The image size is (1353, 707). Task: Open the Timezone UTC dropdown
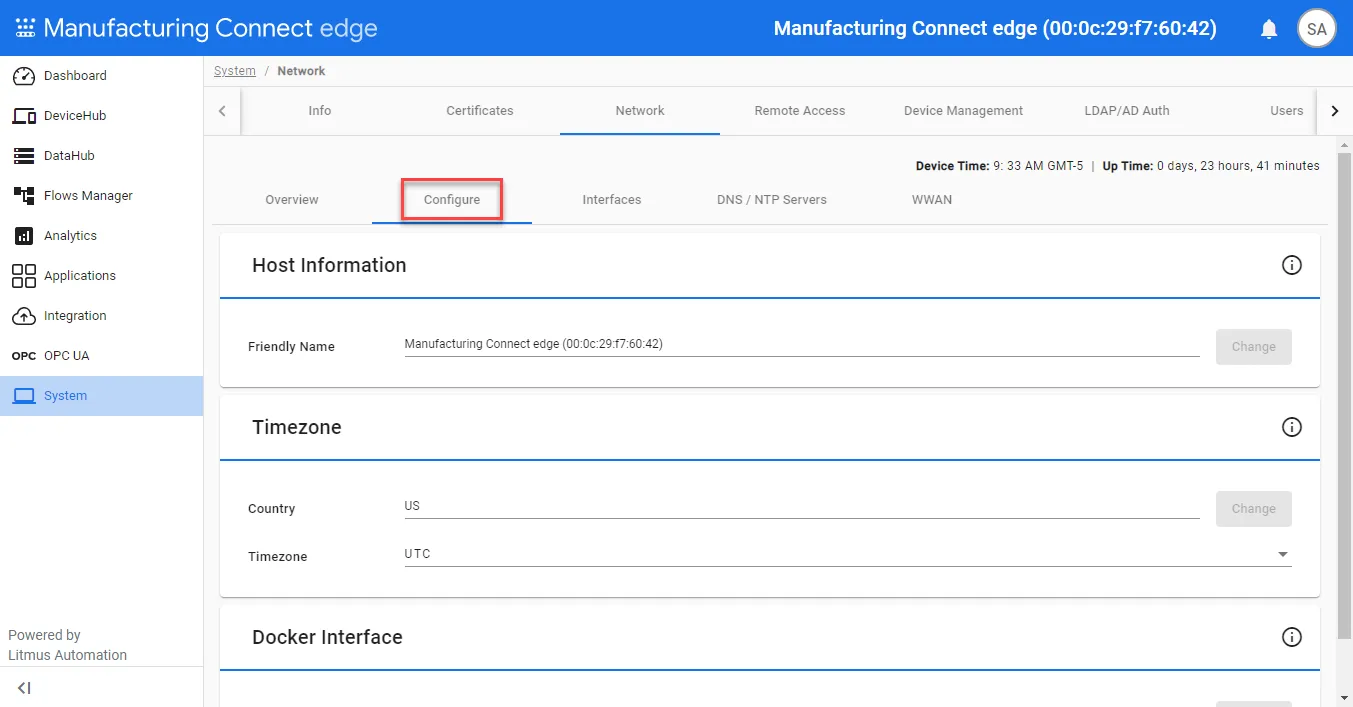(x=848, y=554)
